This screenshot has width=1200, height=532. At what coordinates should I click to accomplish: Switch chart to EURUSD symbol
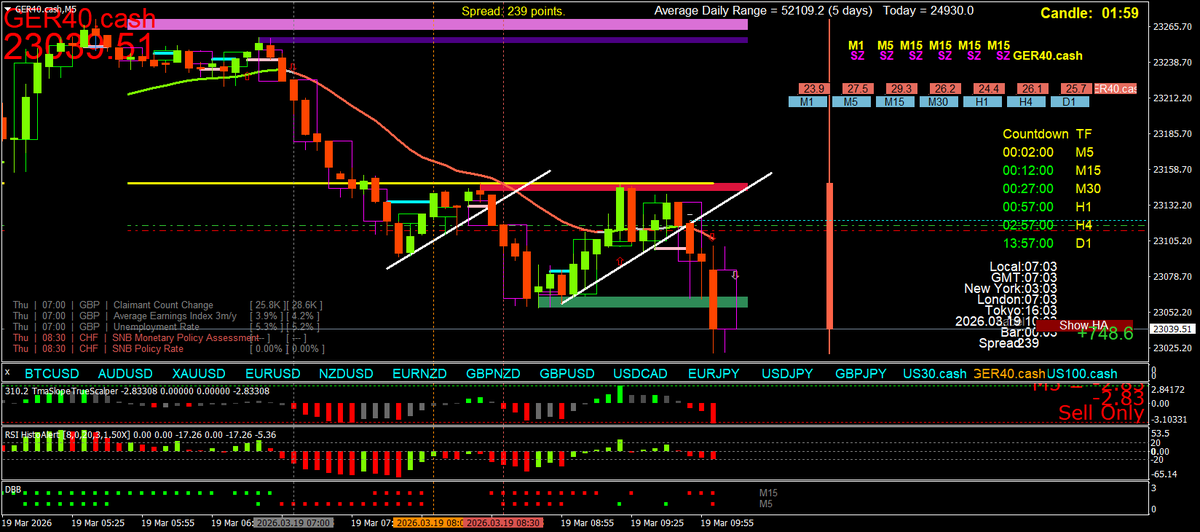[x=272, y=373]
